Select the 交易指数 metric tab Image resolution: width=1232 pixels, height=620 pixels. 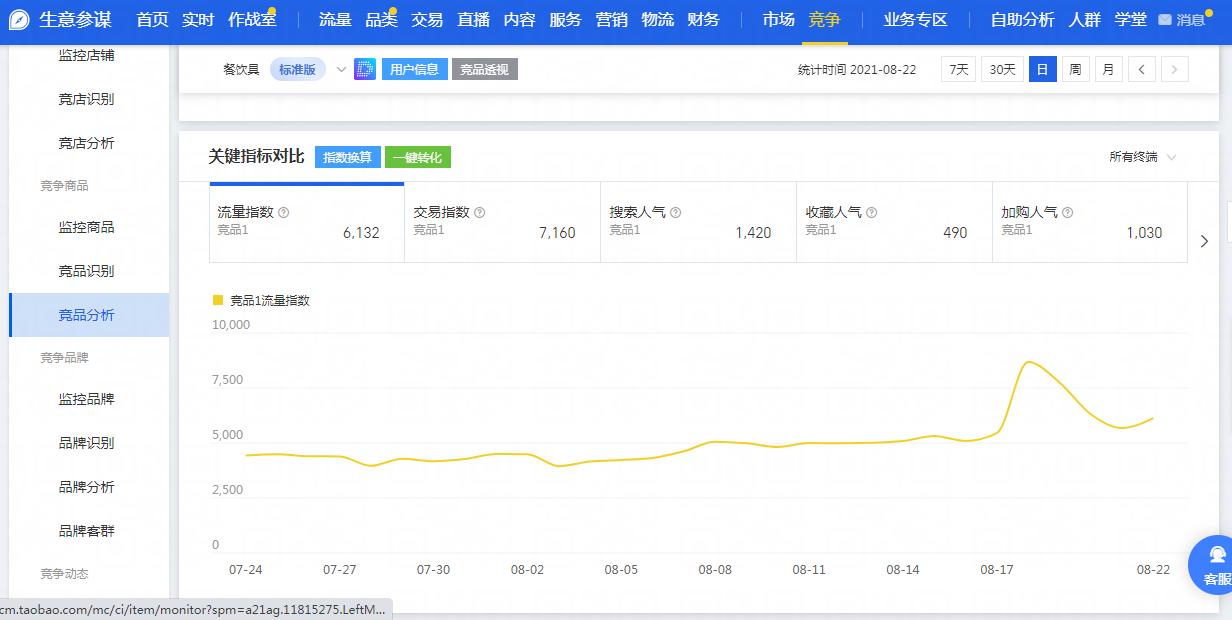(x=499, y=222)
